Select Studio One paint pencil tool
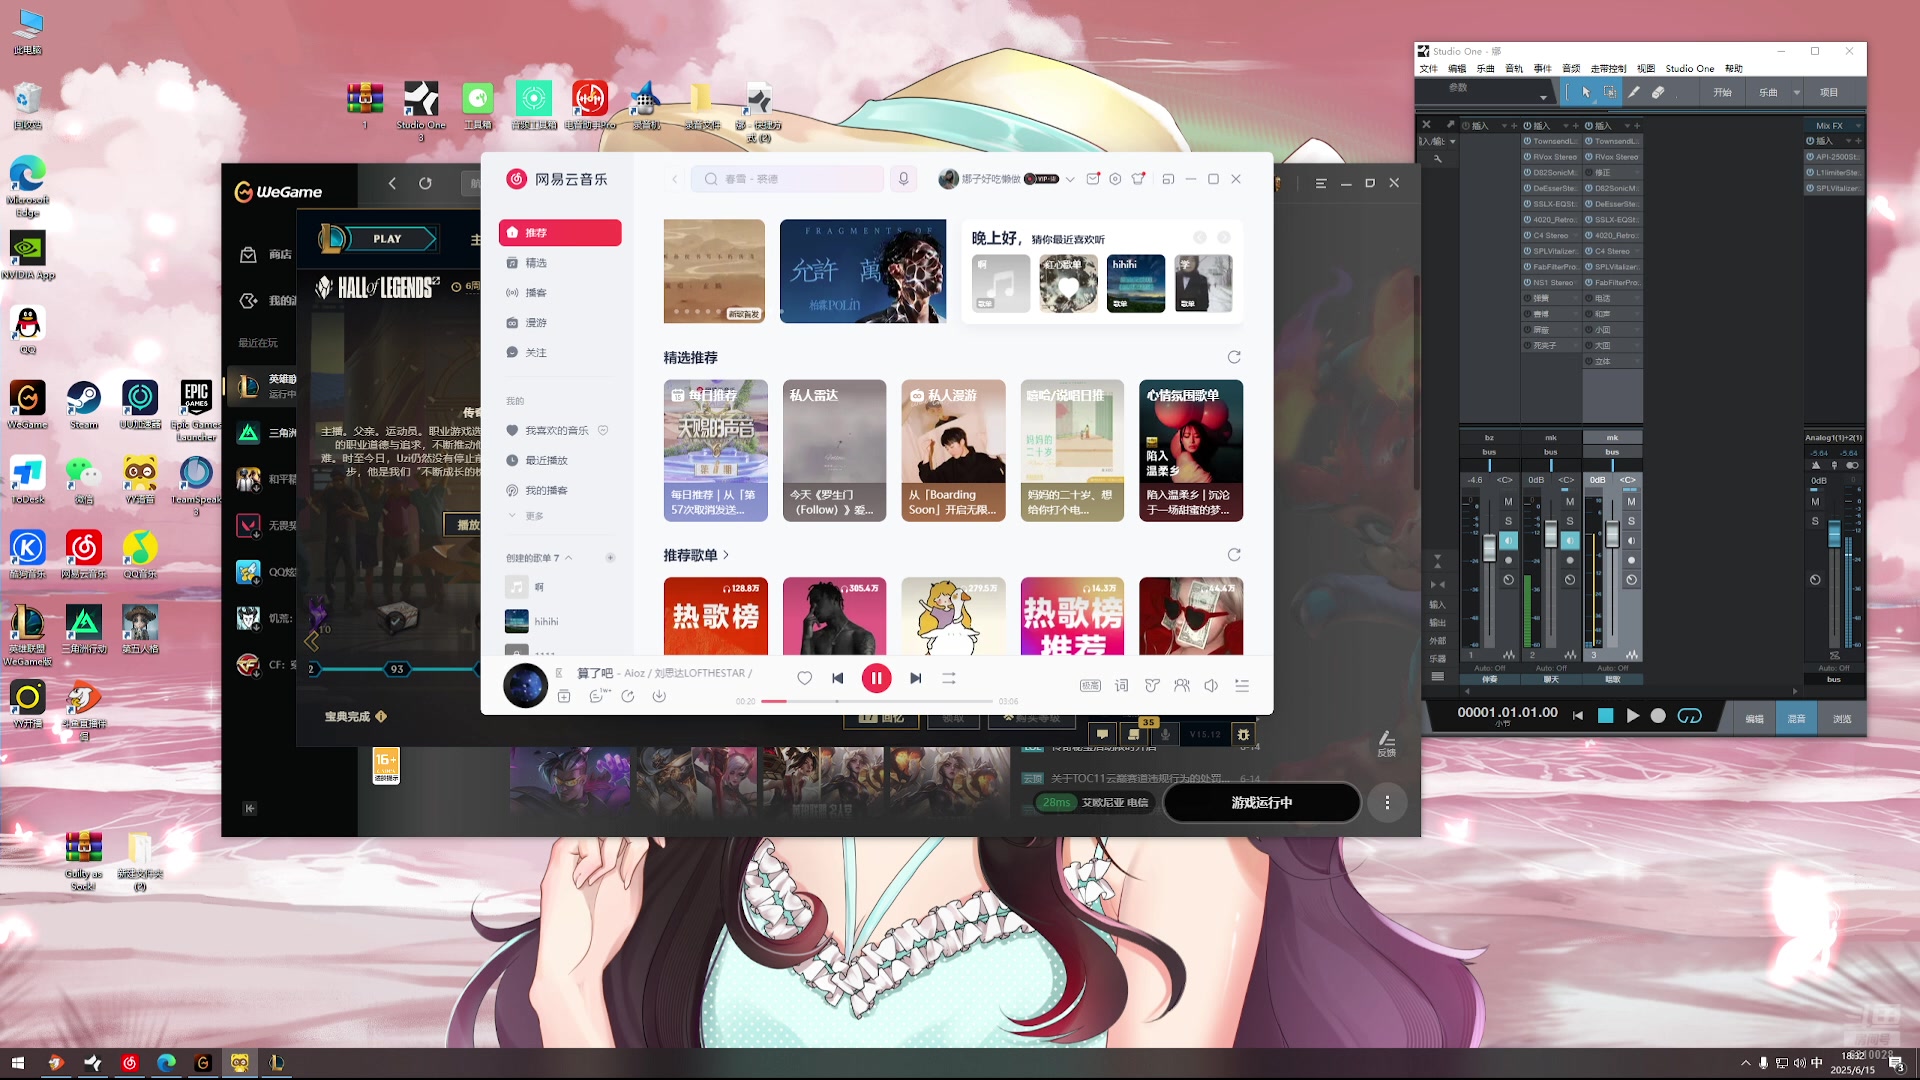Viewport: 1920px width, 1080px height. [1634, 92]
